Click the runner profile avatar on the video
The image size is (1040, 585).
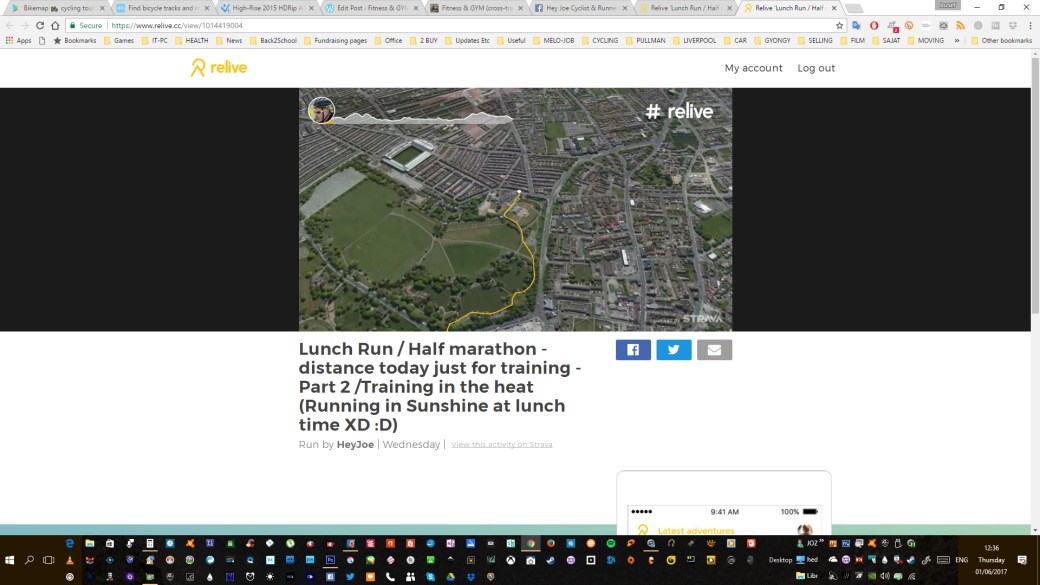pos(321,110)
